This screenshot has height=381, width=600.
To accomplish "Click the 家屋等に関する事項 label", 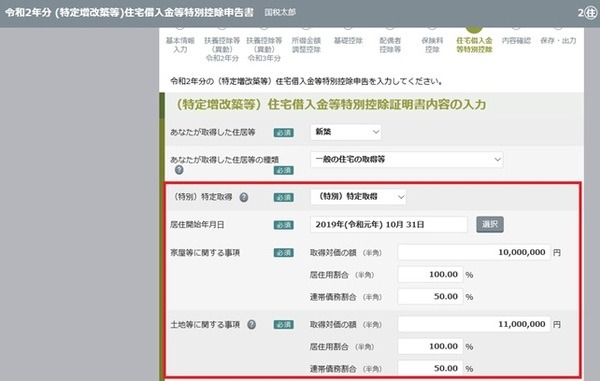I will coord(205,253).
